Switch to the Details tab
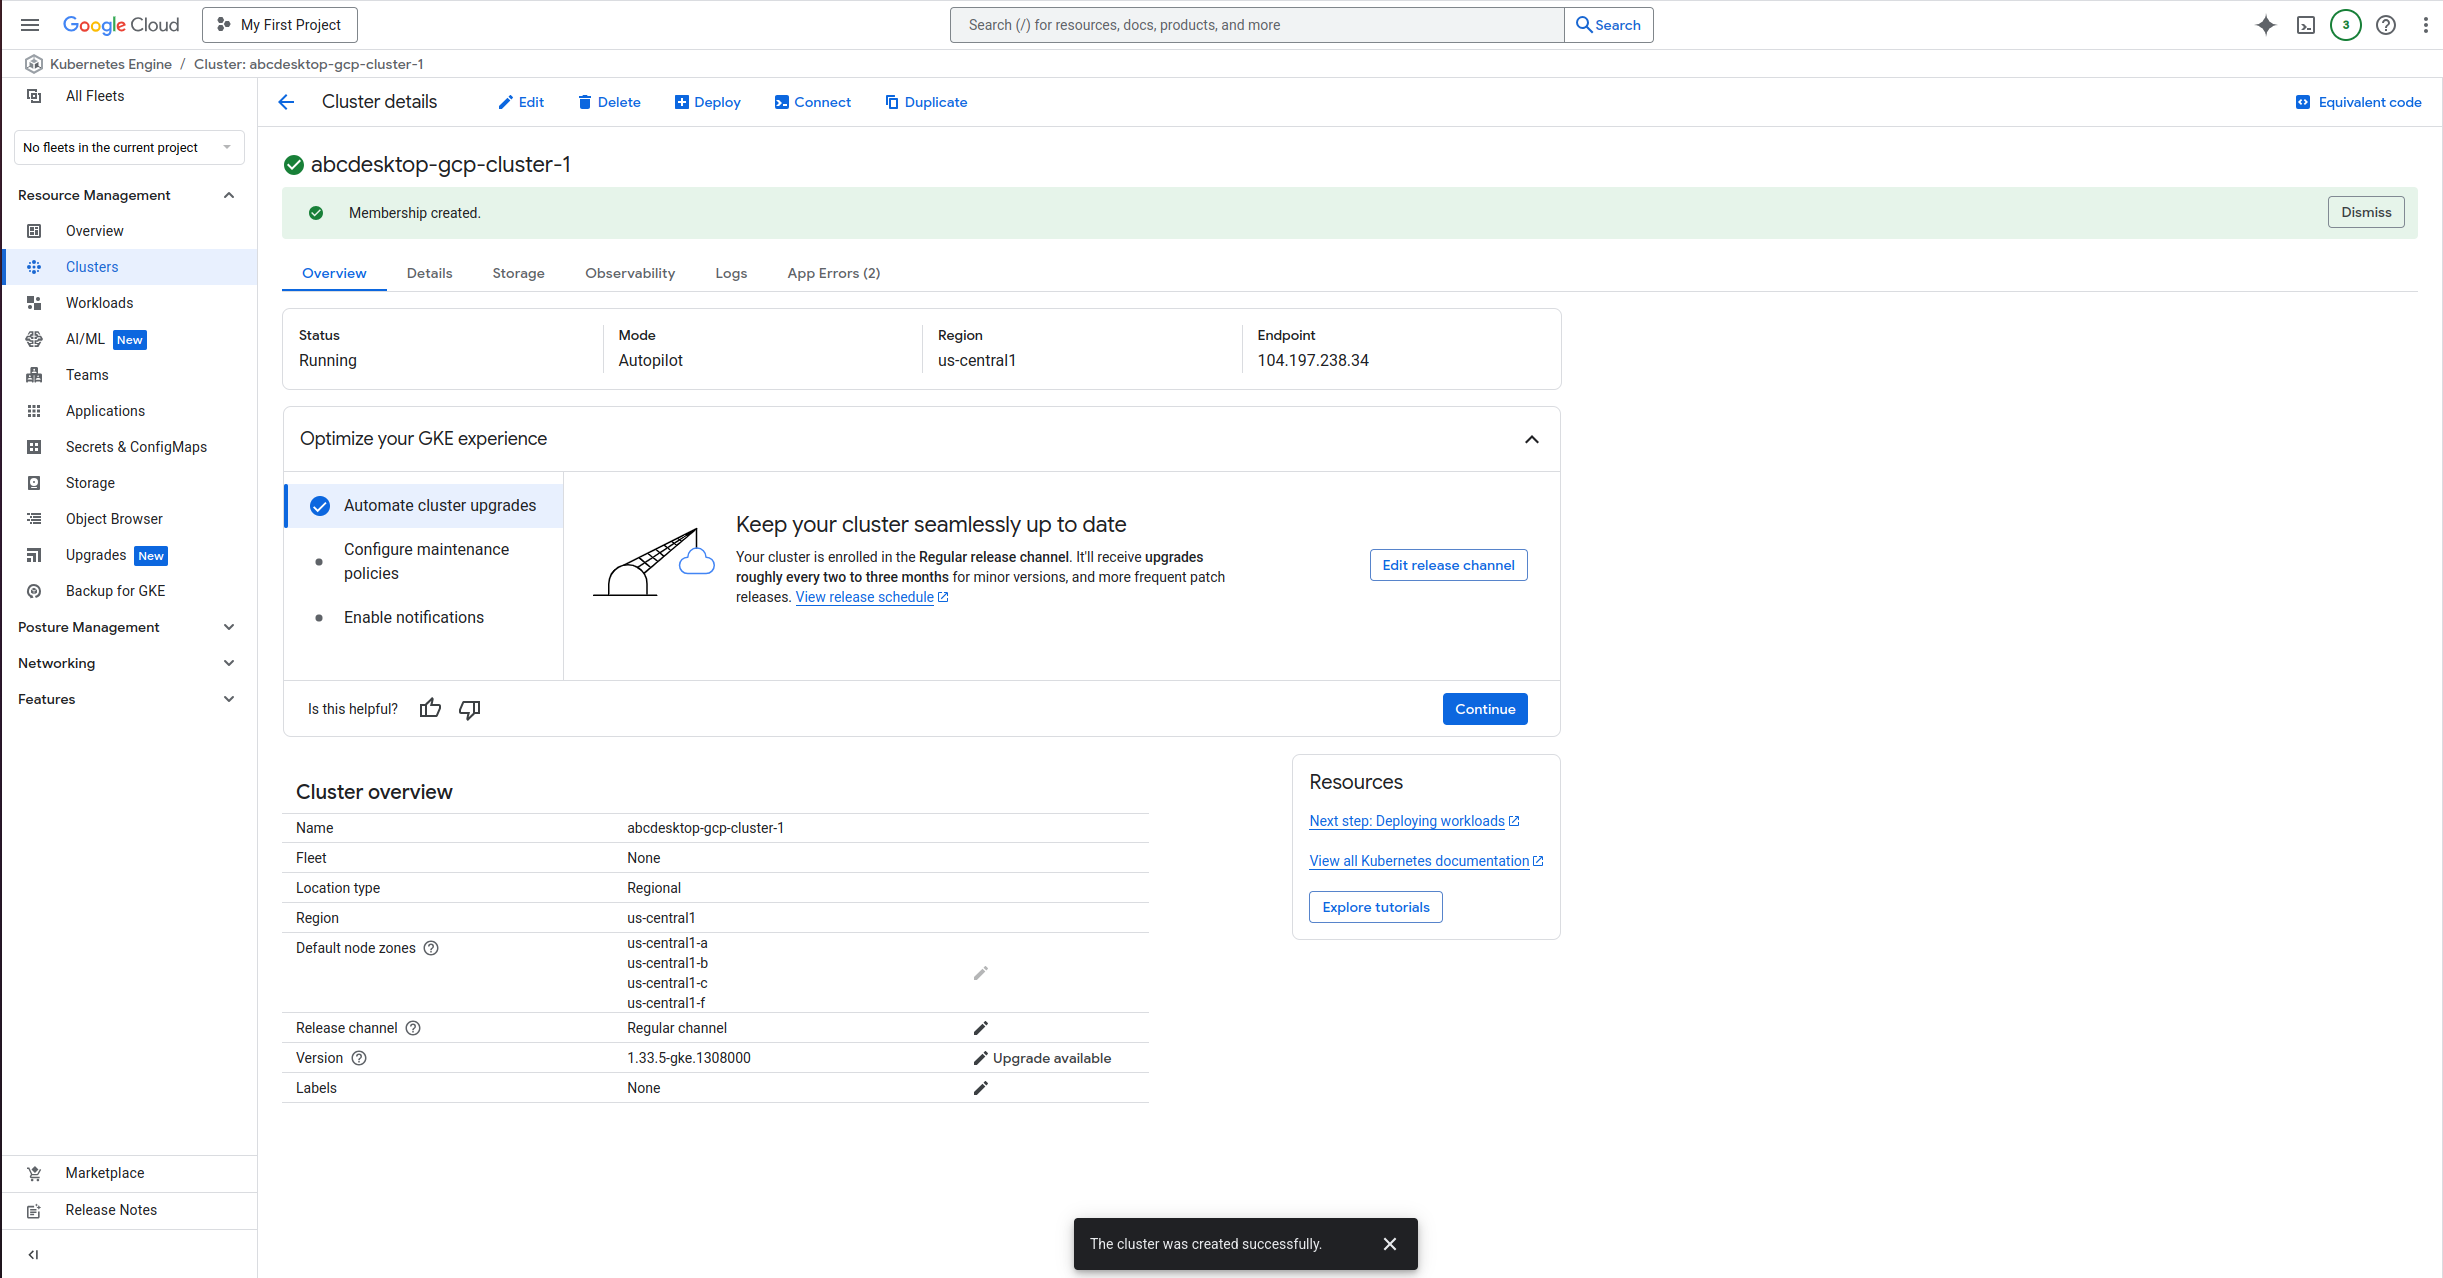Image resolution: width=2443 pixels, height=1278 pixels. pos(429,273)
